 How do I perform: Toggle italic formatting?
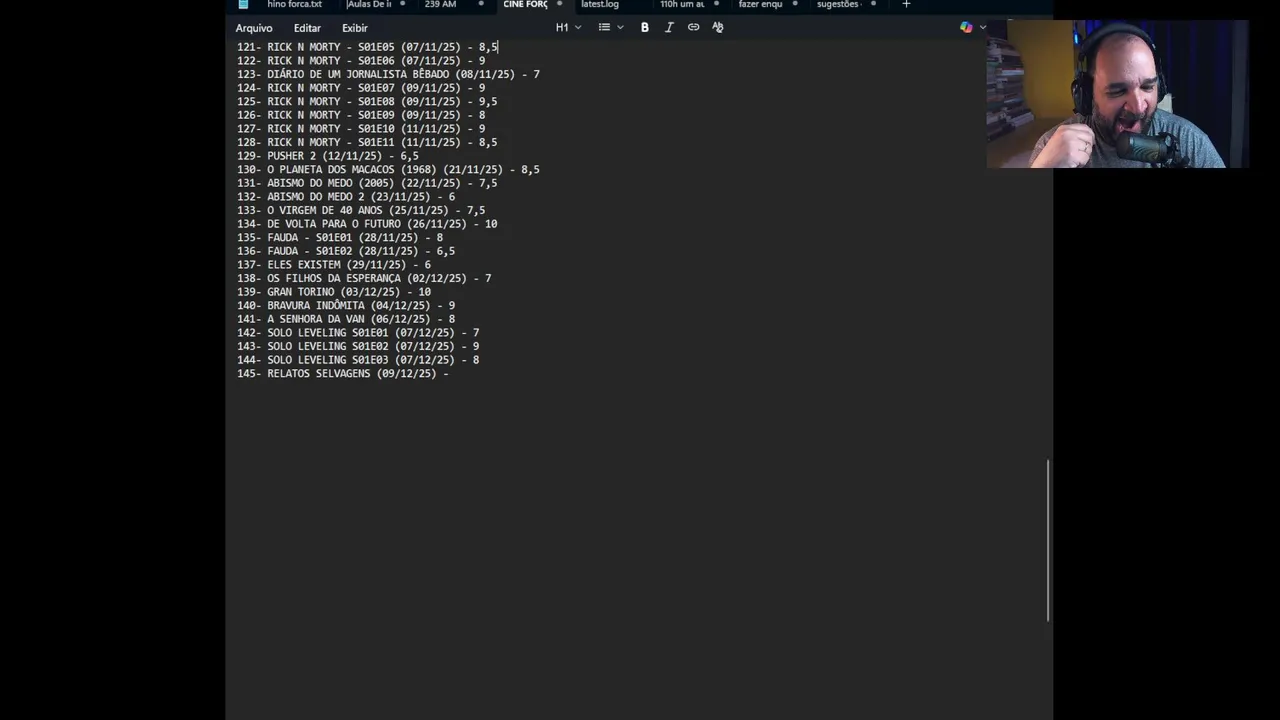(x=669, y=28)
